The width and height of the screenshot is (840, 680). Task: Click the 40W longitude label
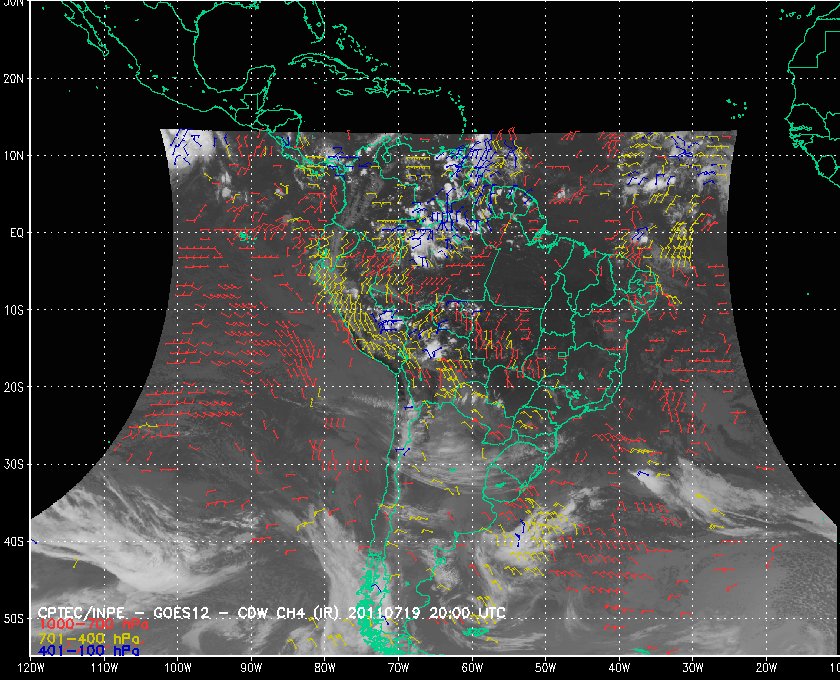(619, 668)
